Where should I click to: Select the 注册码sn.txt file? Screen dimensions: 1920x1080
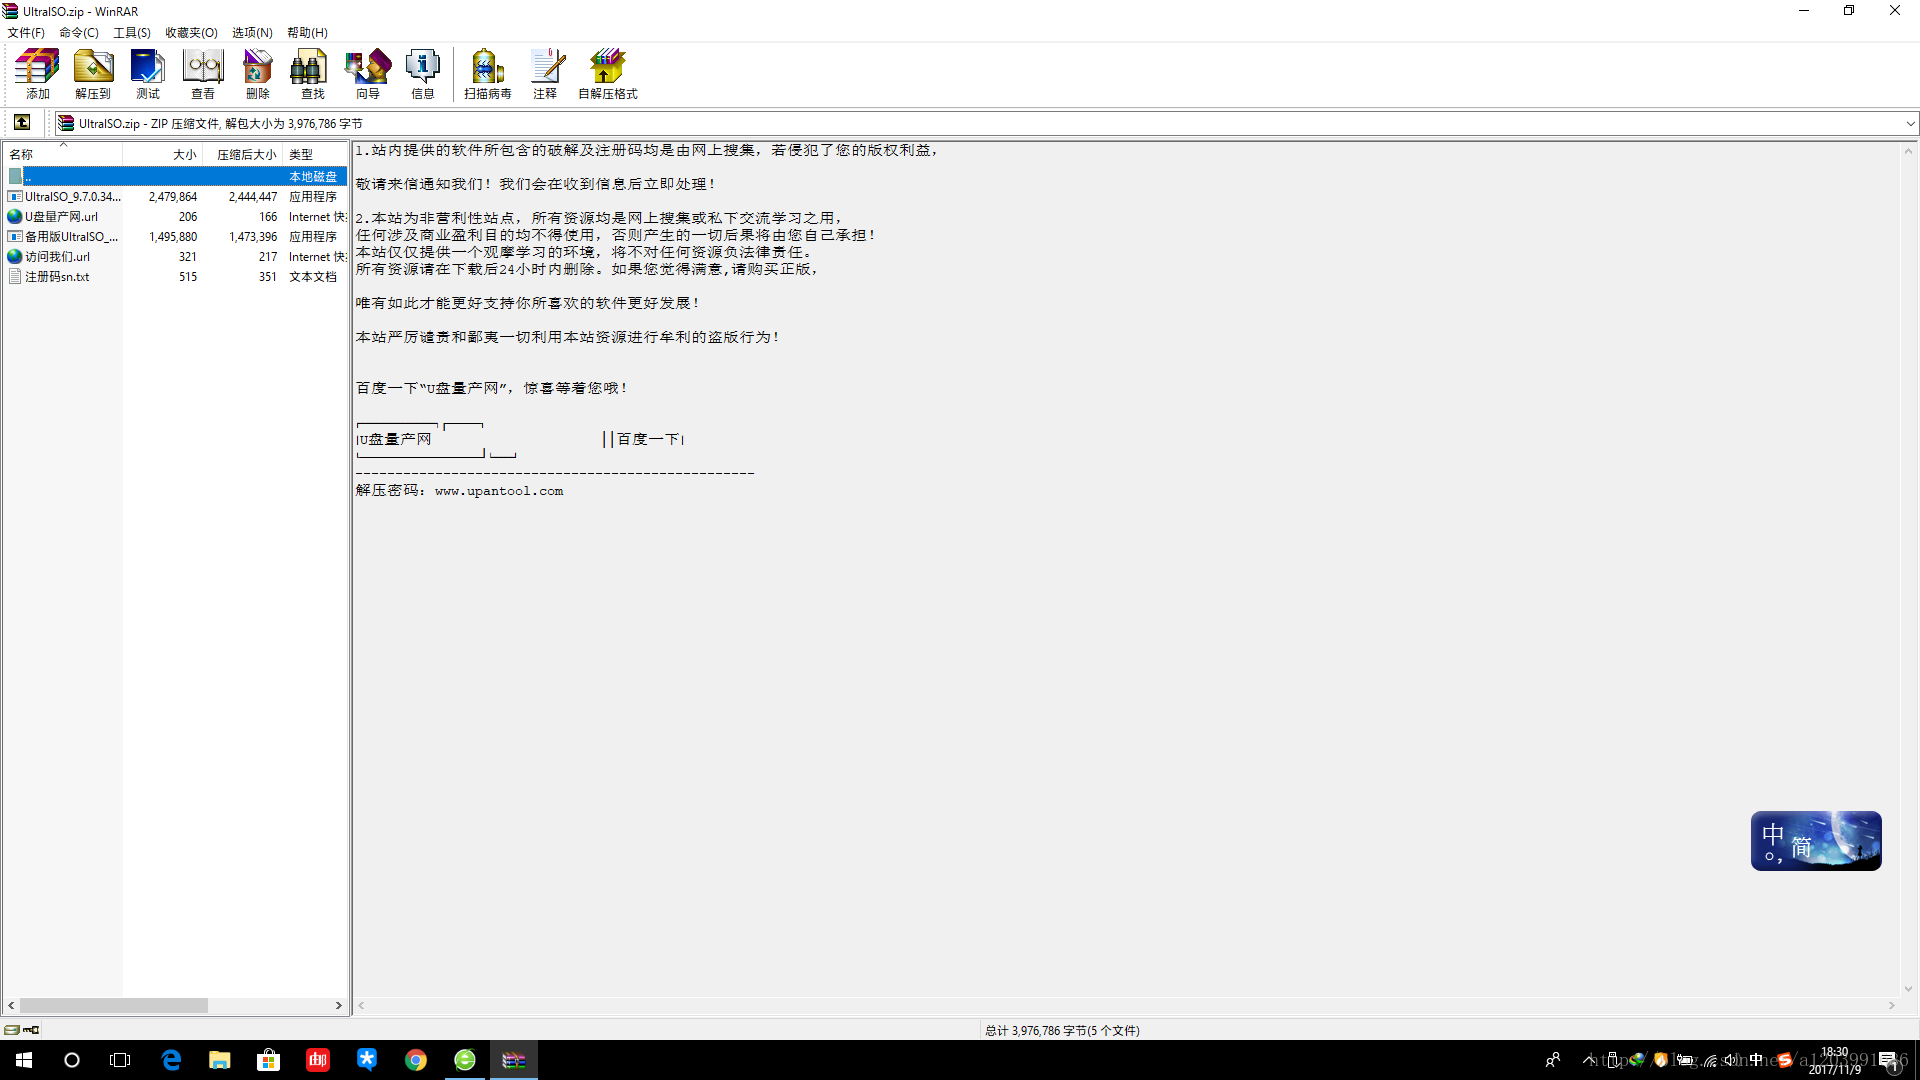click(x=57, y=277)
